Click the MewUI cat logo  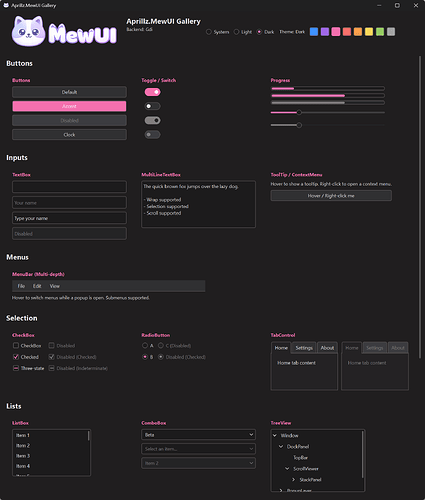pyautogui.click(x=64, y=31)
